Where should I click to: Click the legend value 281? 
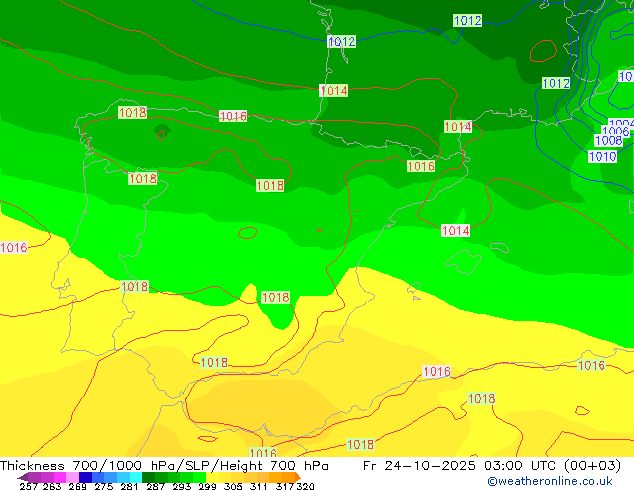pyautogui.click(x=129, y=486)
